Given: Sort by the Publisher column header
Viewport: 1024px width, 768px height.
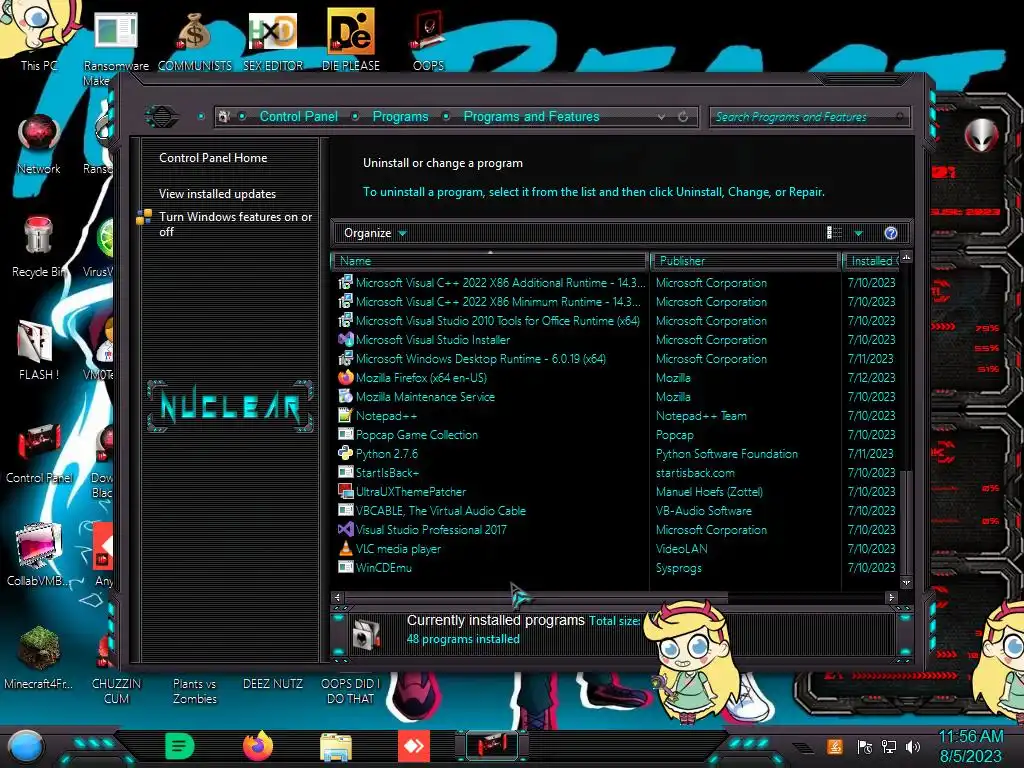Looking at the screenshot, I should tap(744, 261).
